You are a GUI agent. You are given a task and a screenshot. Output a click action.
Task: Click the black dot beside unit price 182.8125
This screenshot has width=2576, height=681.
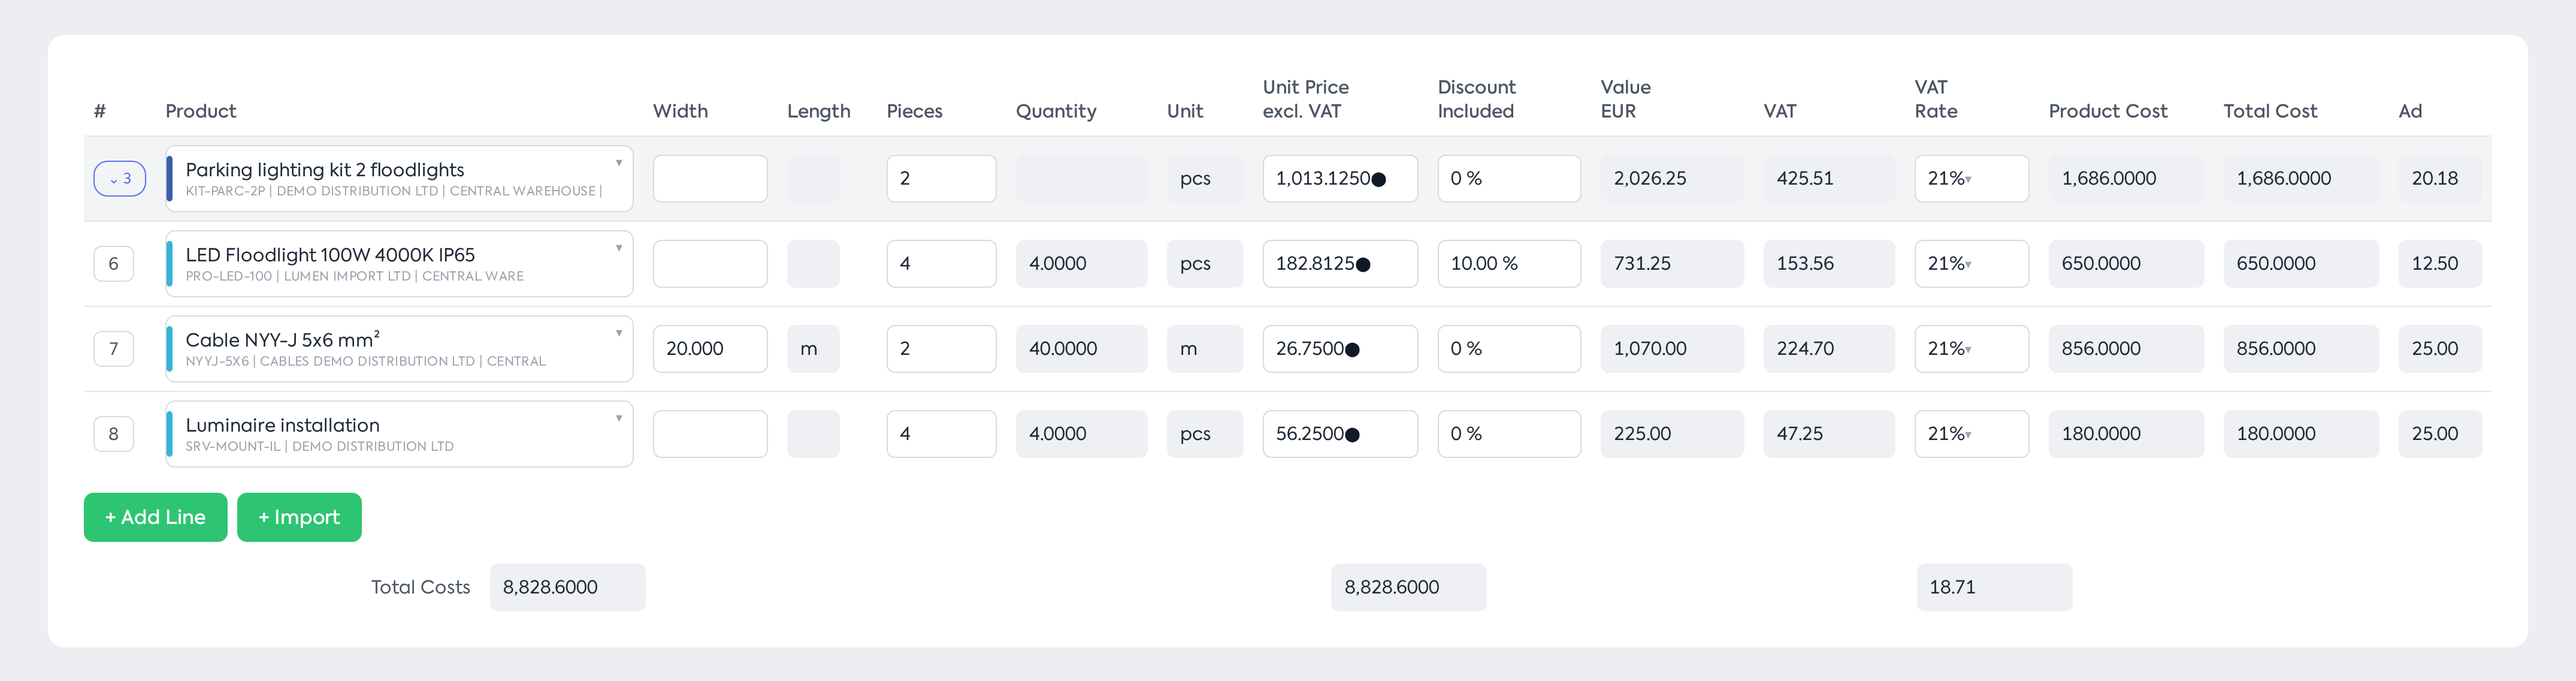point(1363,265)
